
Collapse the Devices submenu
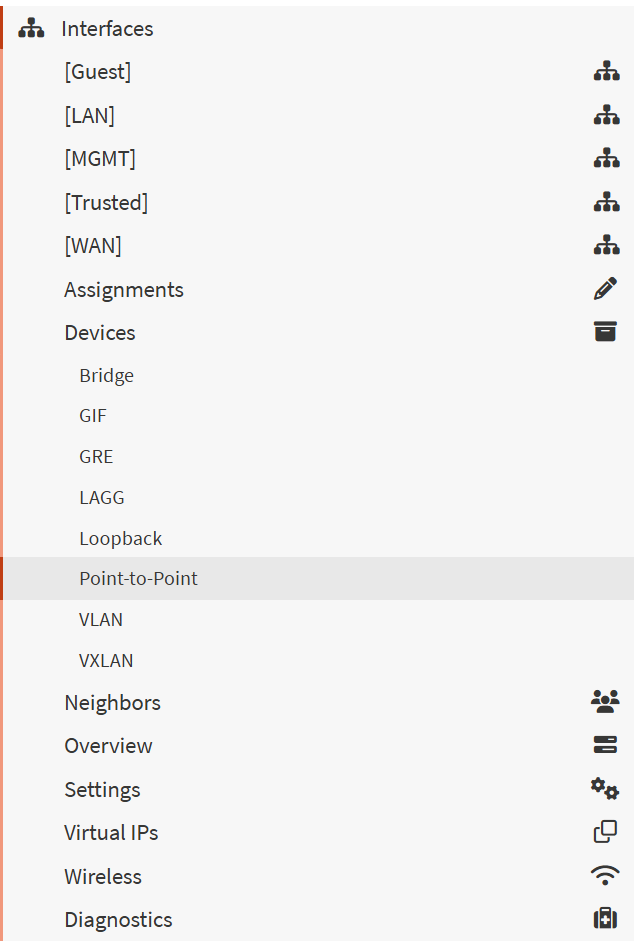pyautogui.click(x=100, y=332)
